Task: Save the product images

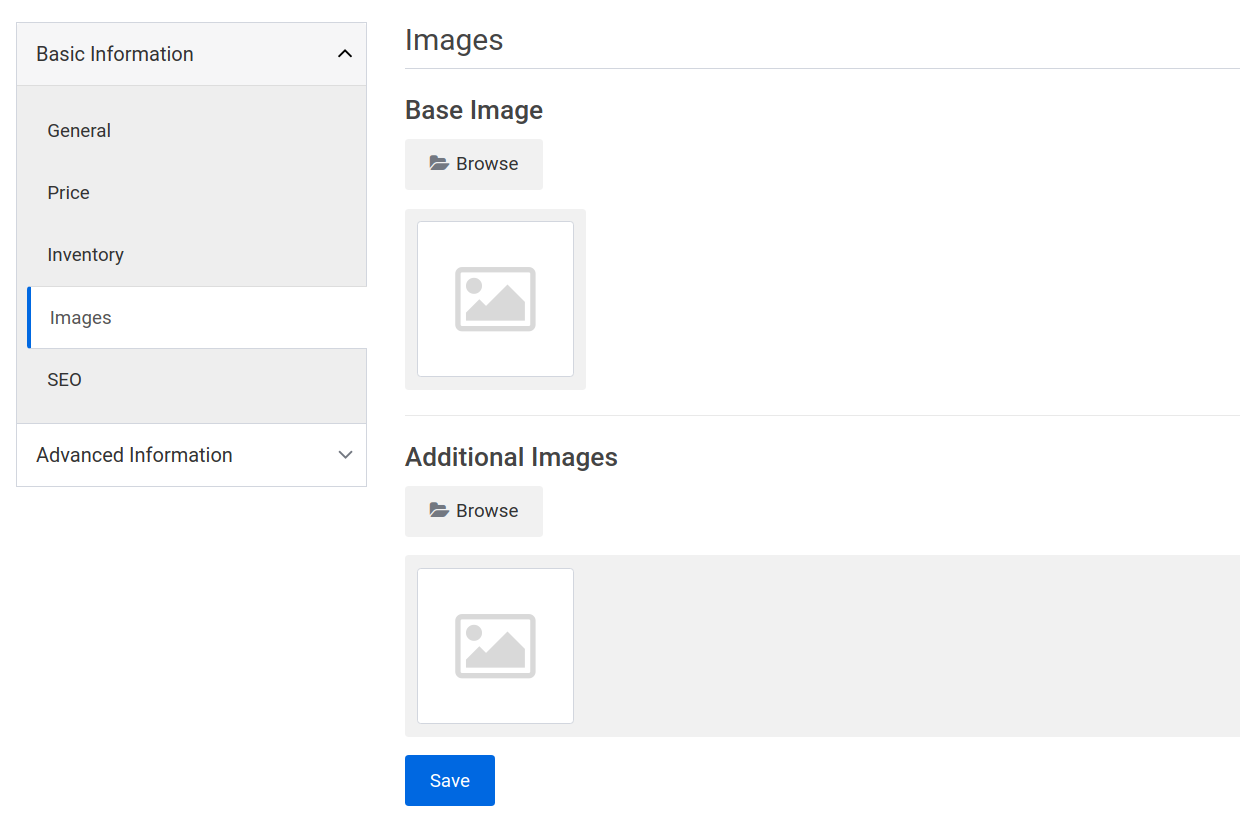Action: (449, 780)
